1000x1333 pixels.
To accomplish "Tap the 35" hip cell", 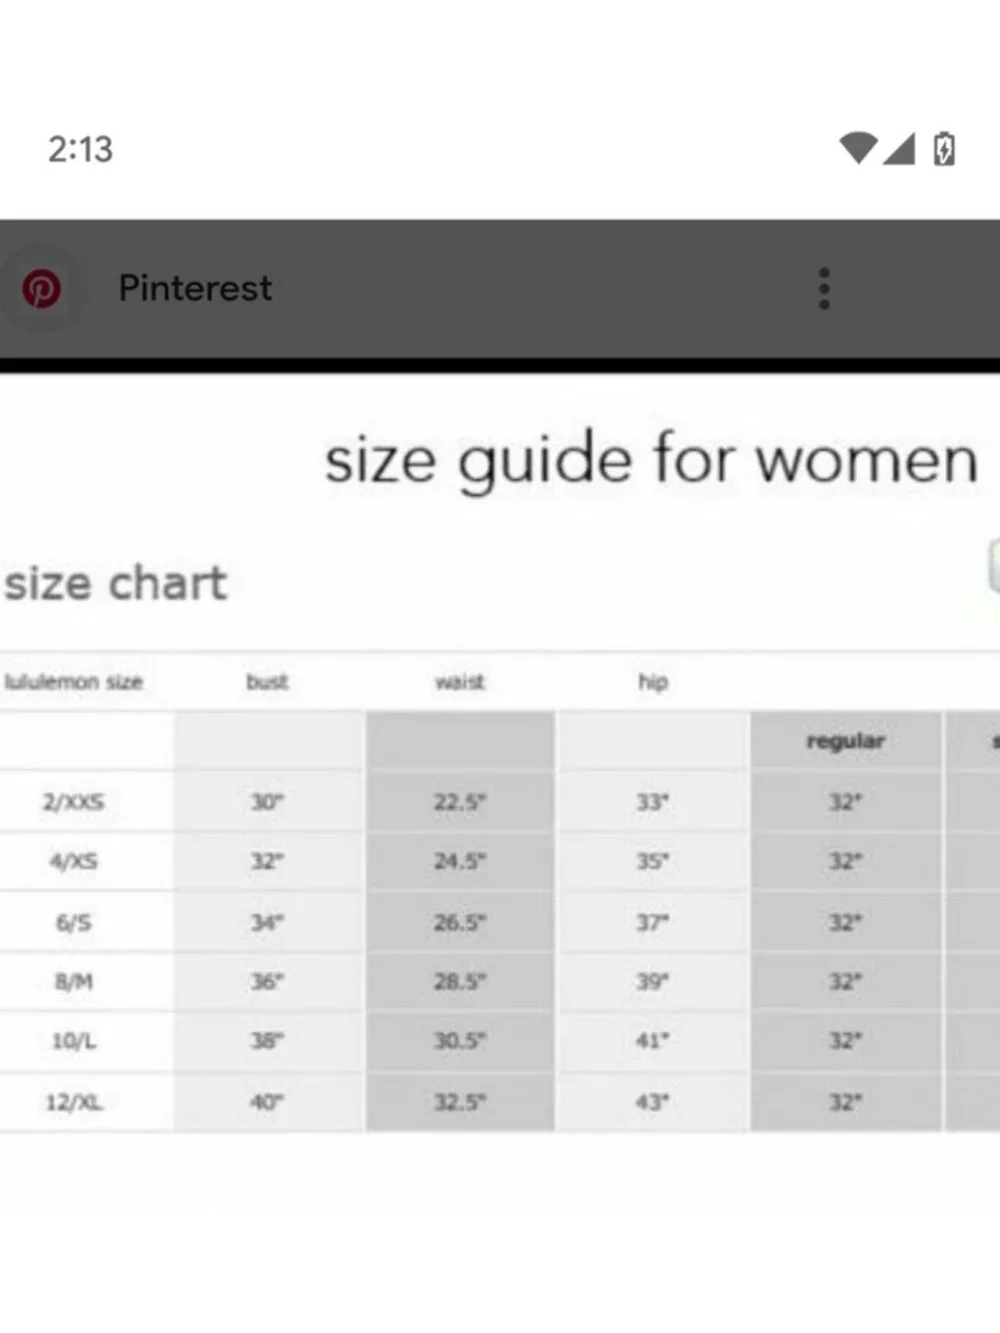I will click(653, 861).
